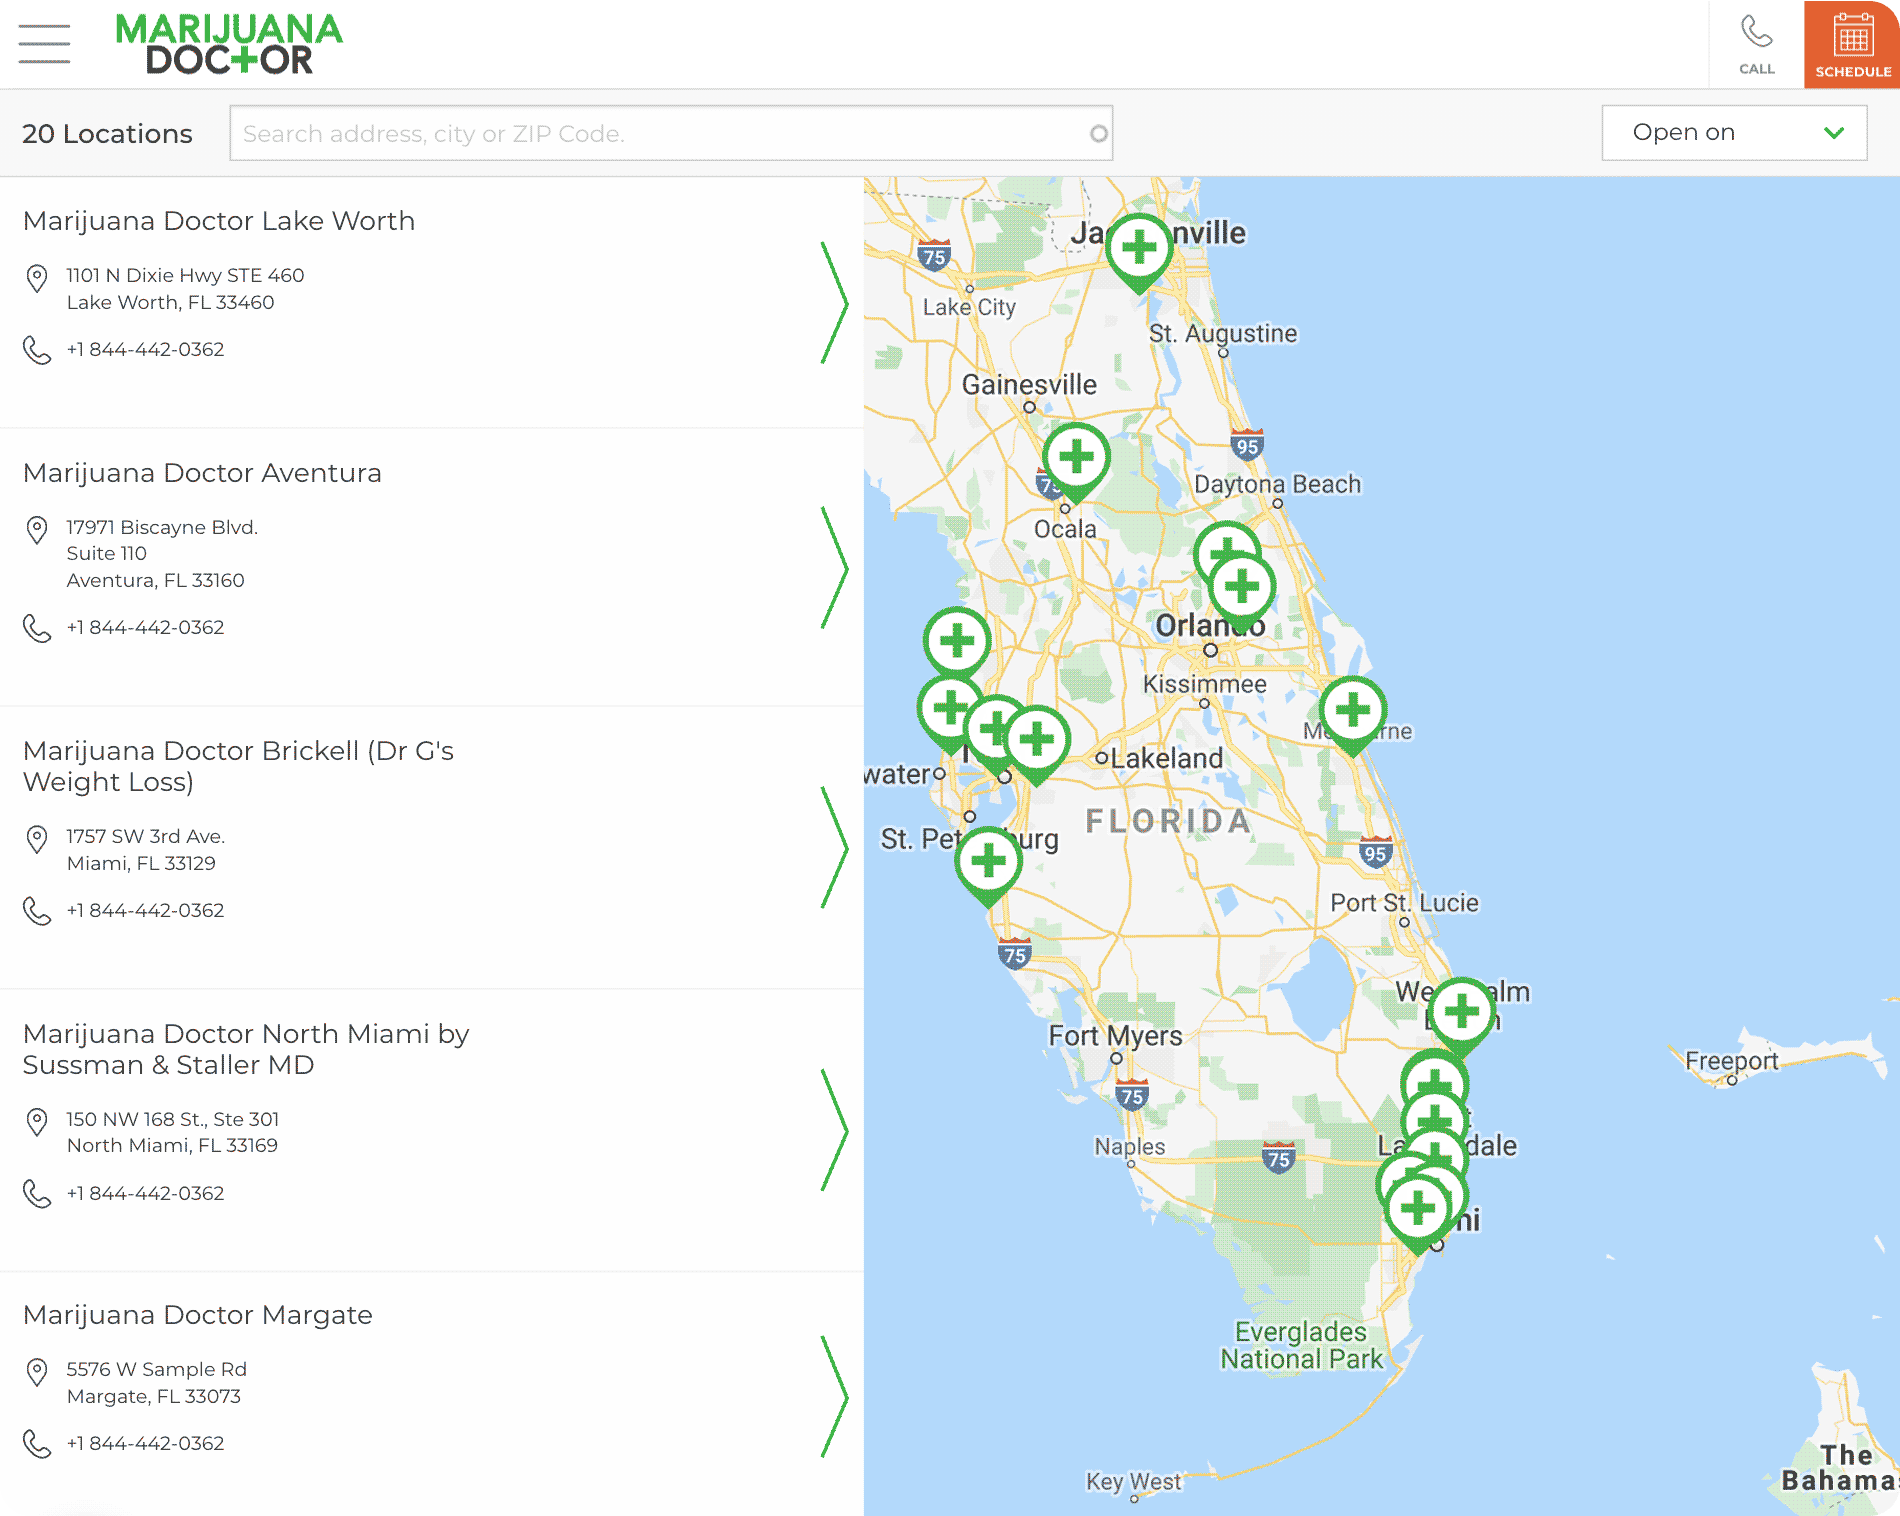Select the front map marker north of Orlando
Screen dimensions: 1900x1516
pyautogui.click(x=1242, y=590)
